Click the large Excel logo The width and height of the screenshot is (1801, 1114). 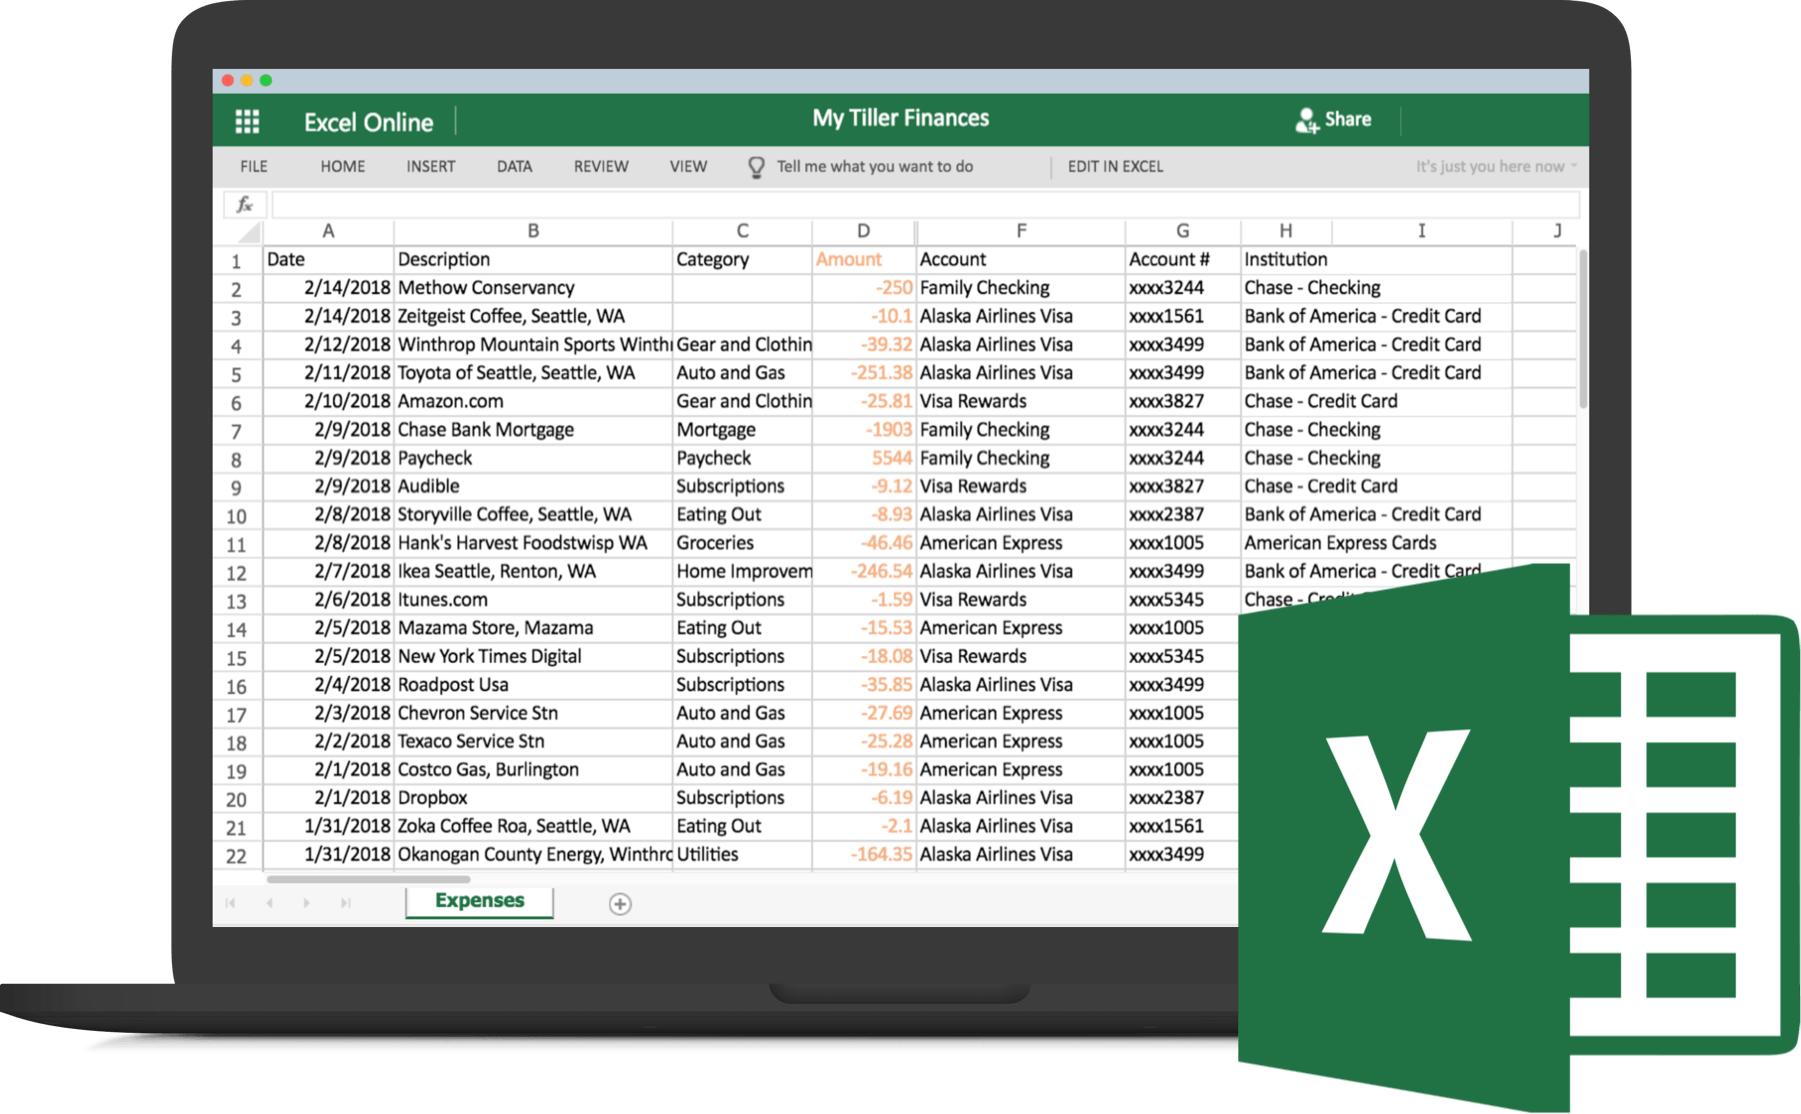(1518, 840)
